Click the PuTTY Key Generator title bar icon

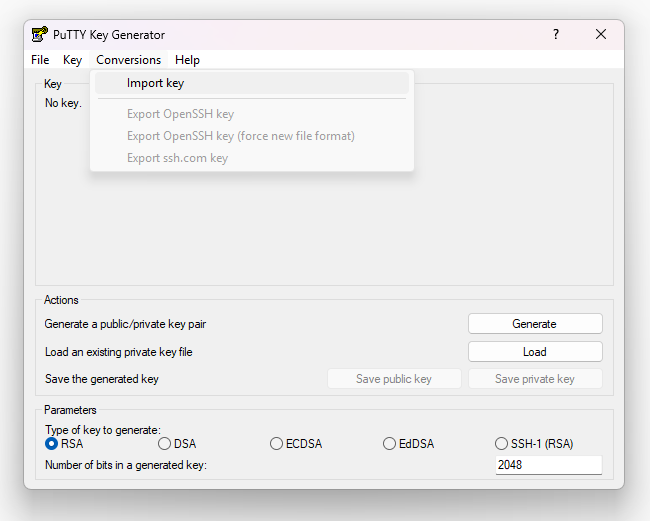click(x=40, y=34)
